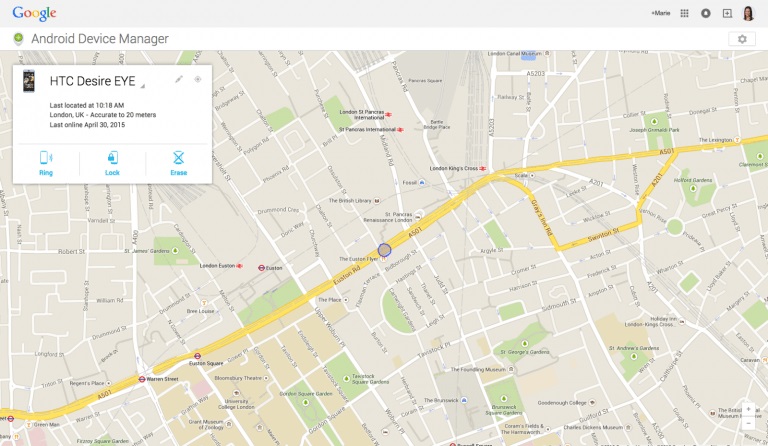Click the London King's Cross station marker
768x446 pixels.
pos(482,168)
